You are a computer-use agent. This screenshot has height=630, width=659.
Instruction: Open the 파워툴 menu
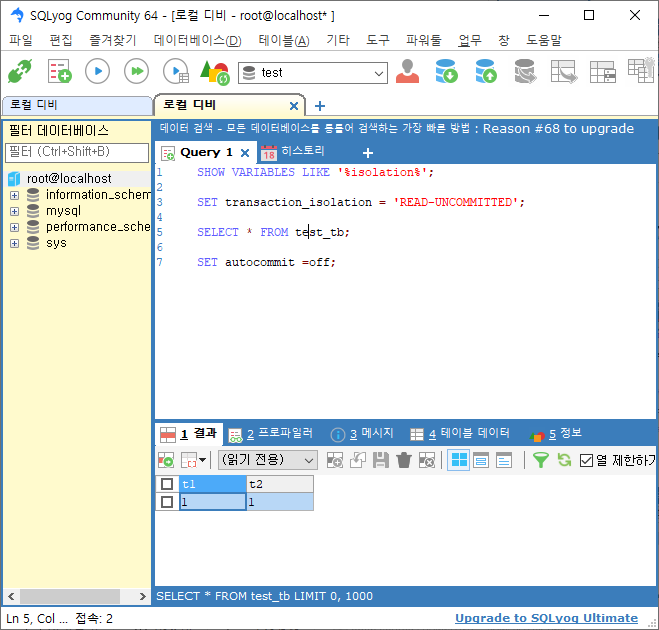pos(424,40)
